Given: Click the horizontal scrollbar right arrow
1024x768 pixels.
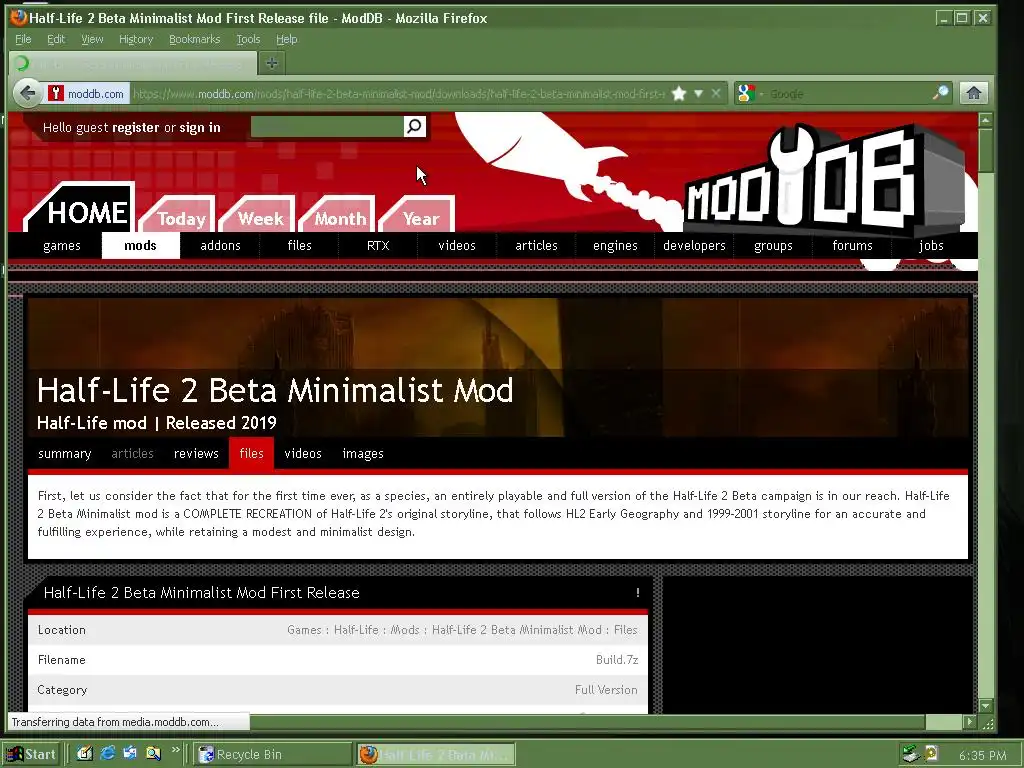Looking at the screenshot, I should click(x=970, y=722).
